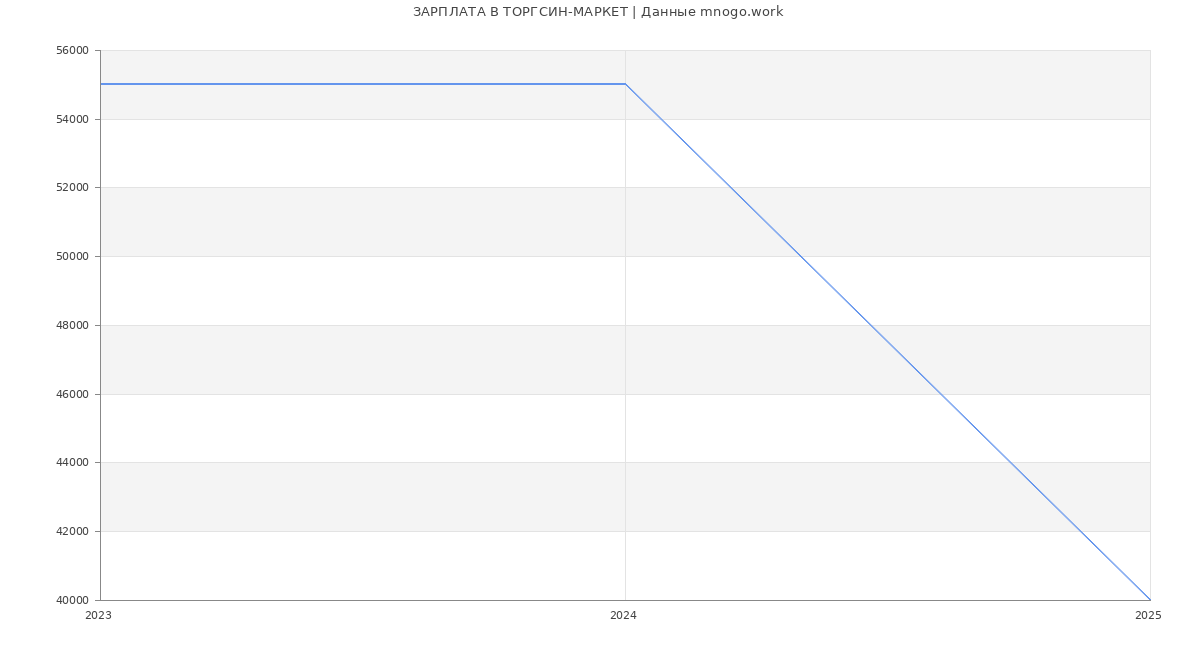
Task: Click the mnogo.work text in the title
Action: (x=741, y=12)
